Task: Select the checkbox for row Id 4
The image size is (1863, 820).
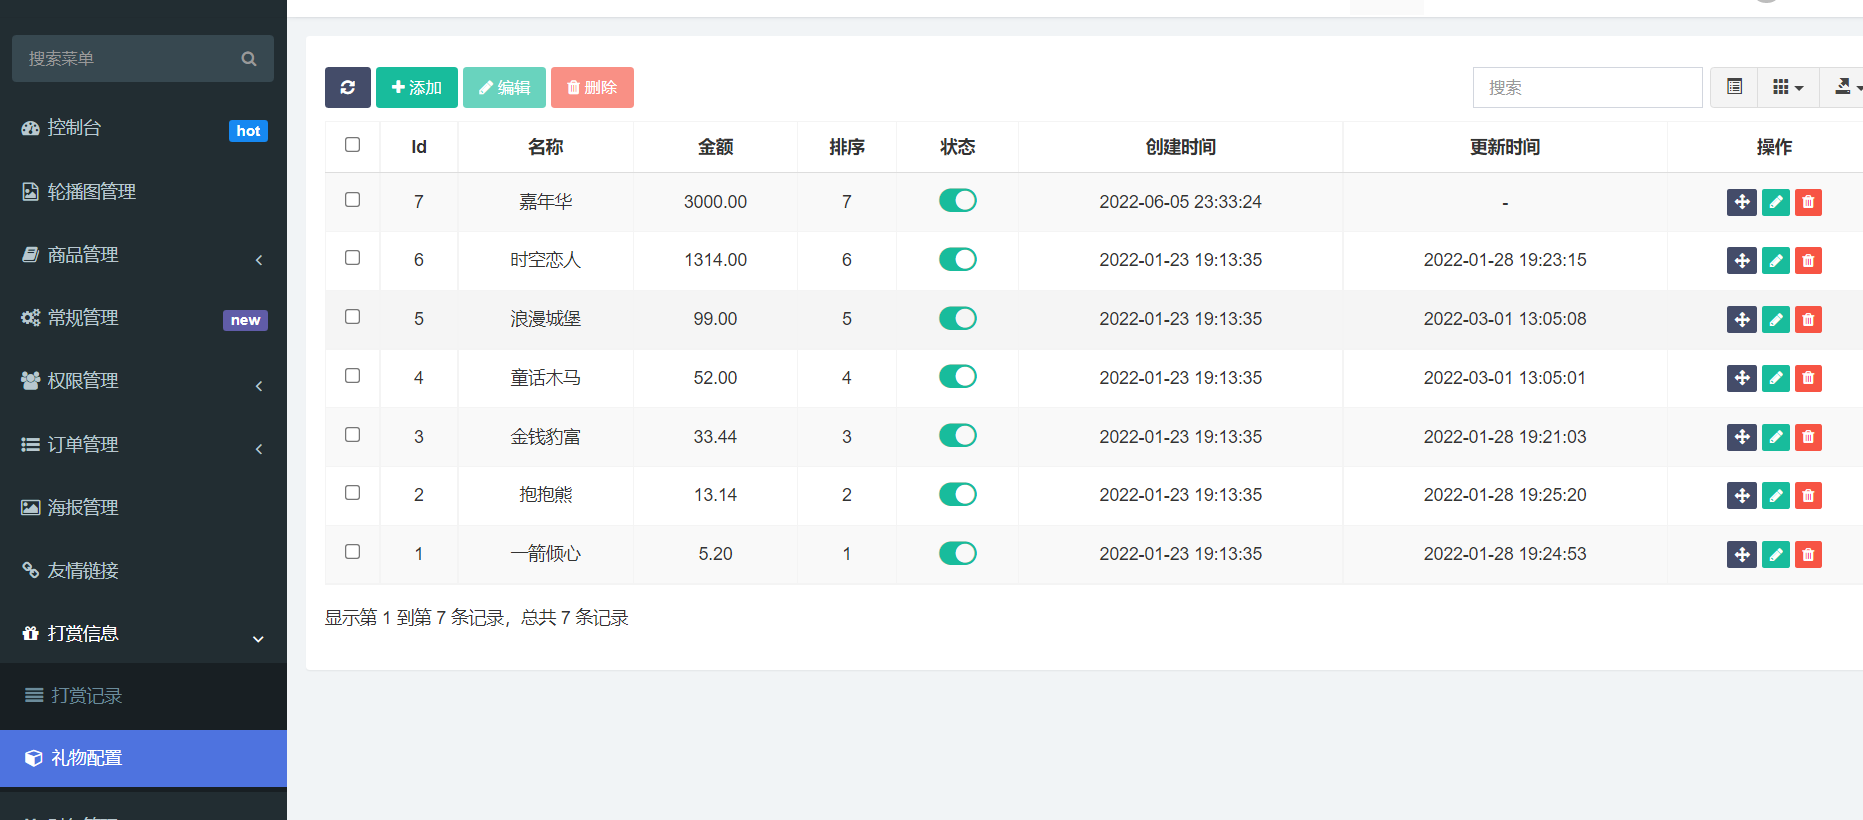Action: tap(352, 376)
